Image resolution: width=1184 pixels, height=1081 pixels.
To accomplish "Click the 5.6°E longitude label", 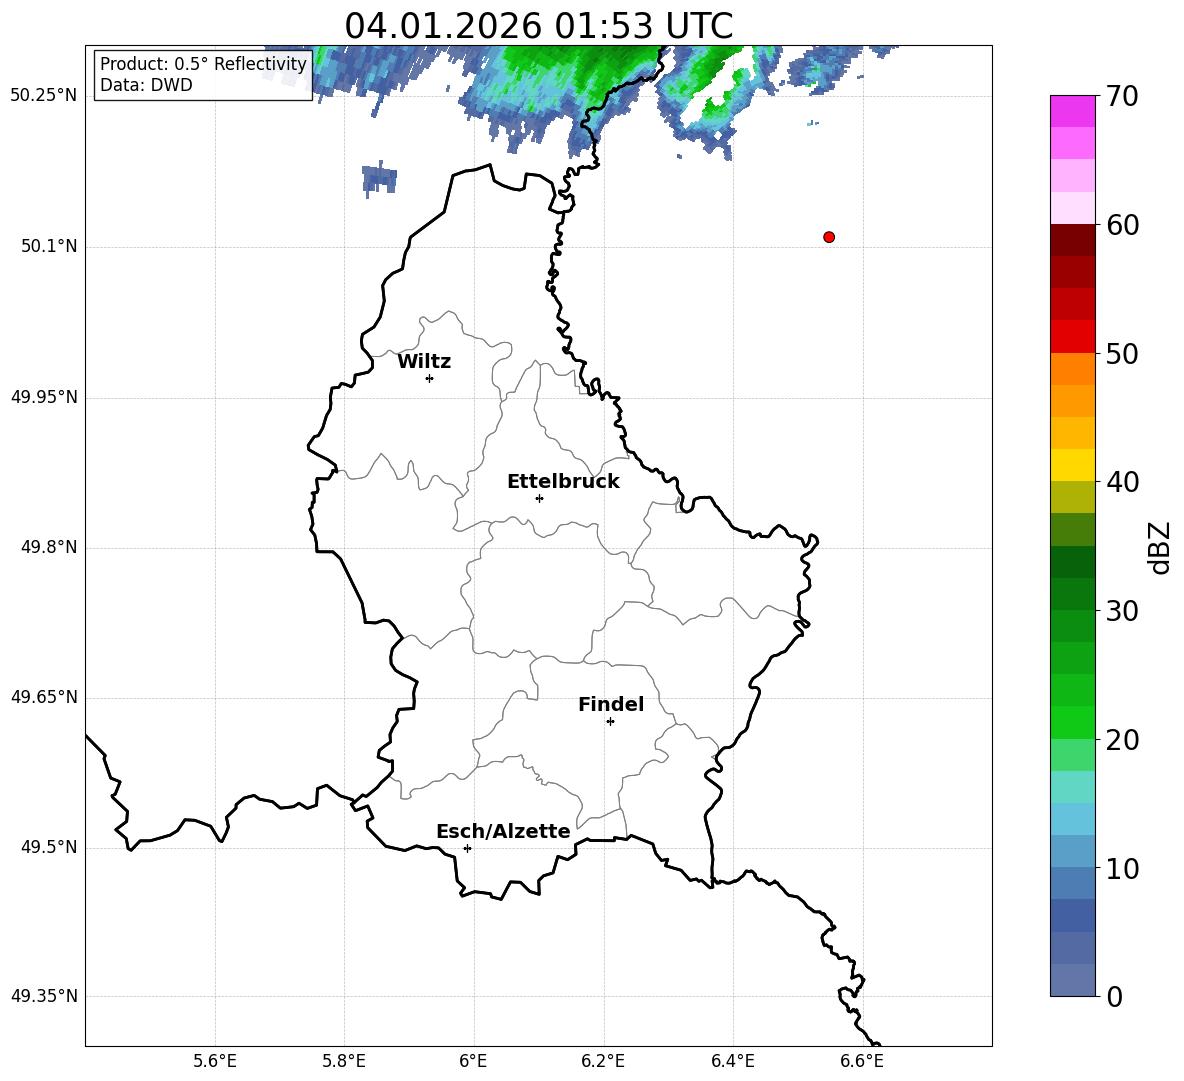I will [x=215, y=1061].
